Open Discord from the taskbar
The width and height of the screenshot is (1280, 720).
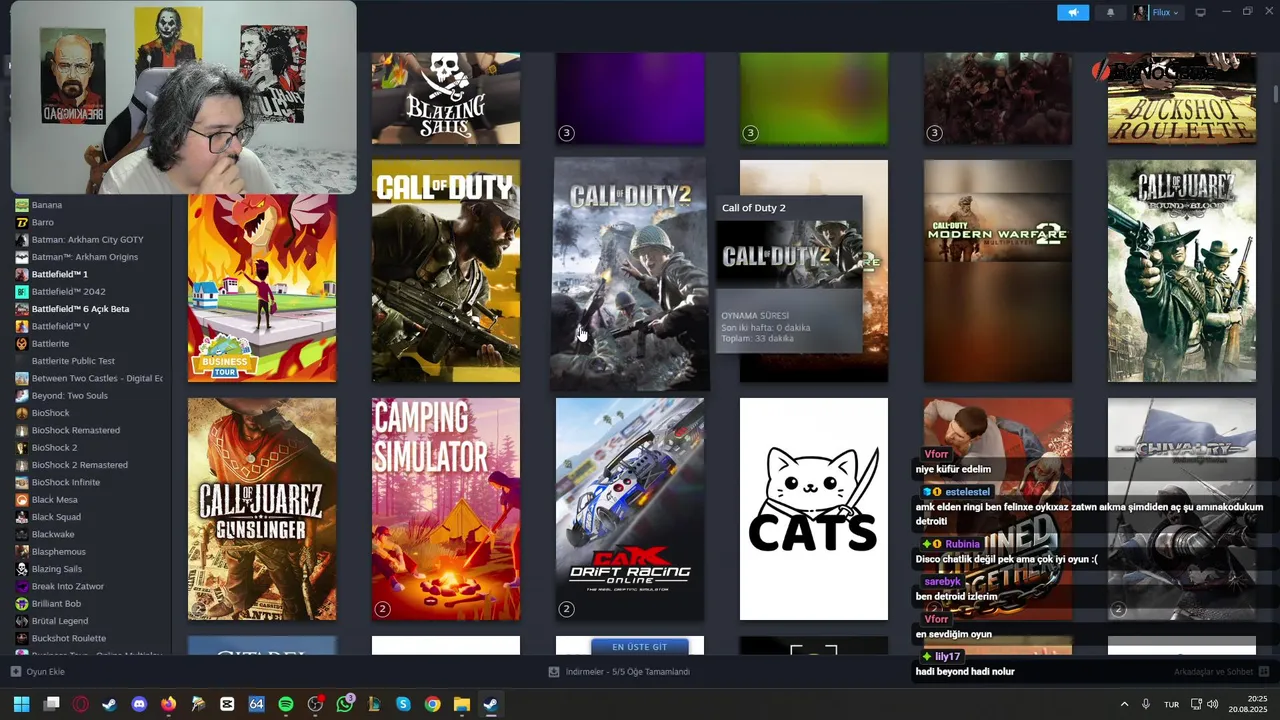pyautogui.click(x=139, y=704)
